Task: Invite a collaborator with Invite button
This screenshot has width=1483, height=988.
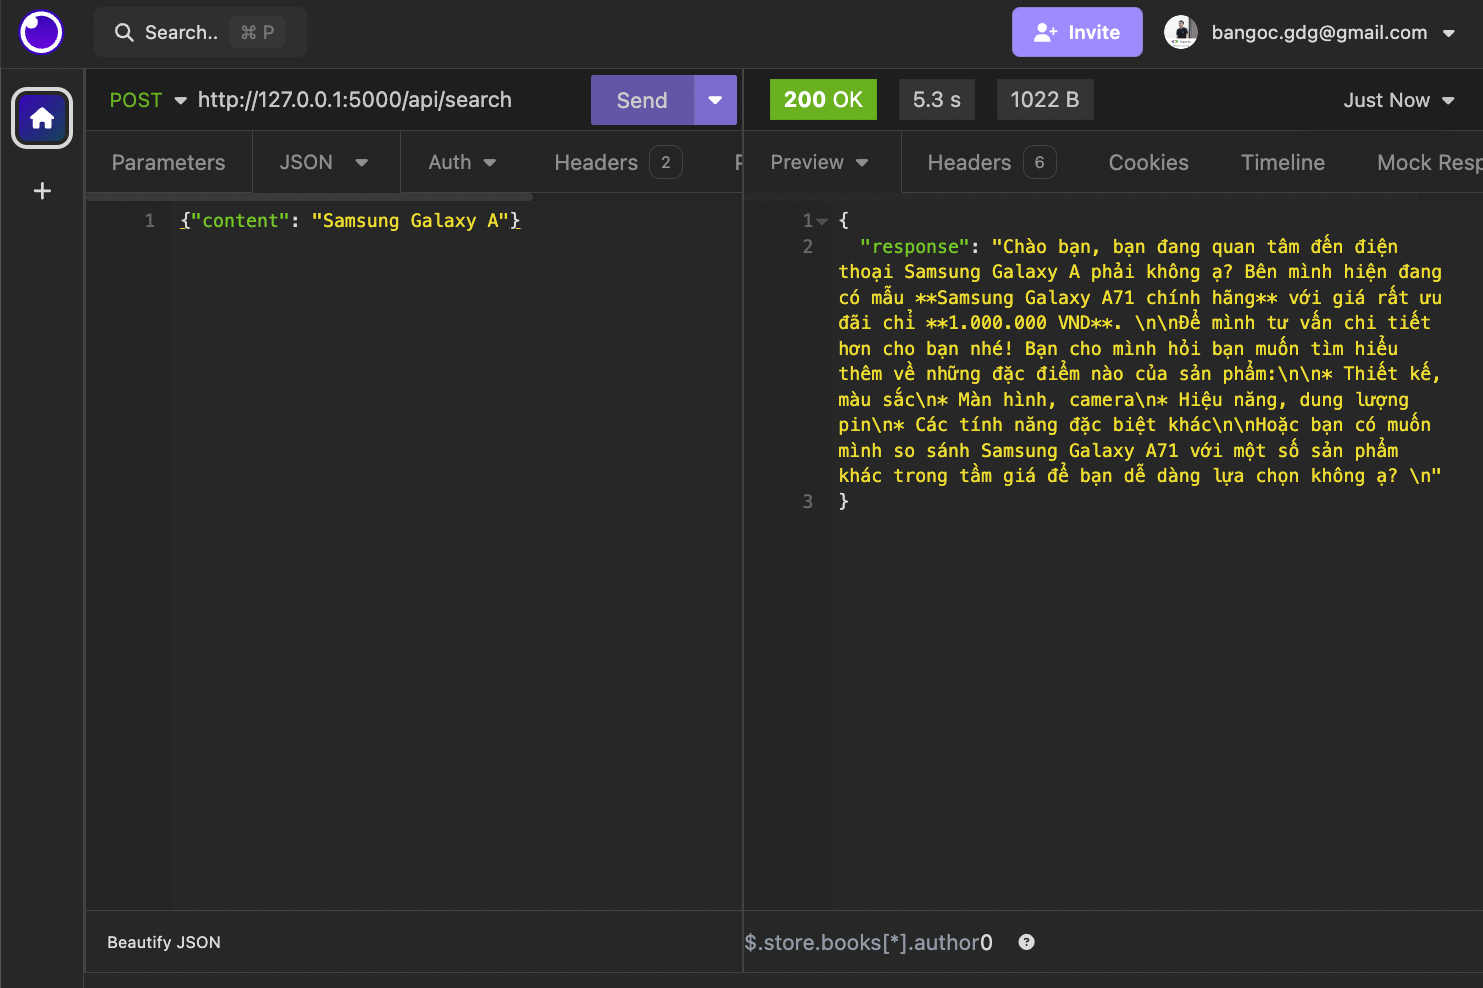Action: coord(1077,32)
